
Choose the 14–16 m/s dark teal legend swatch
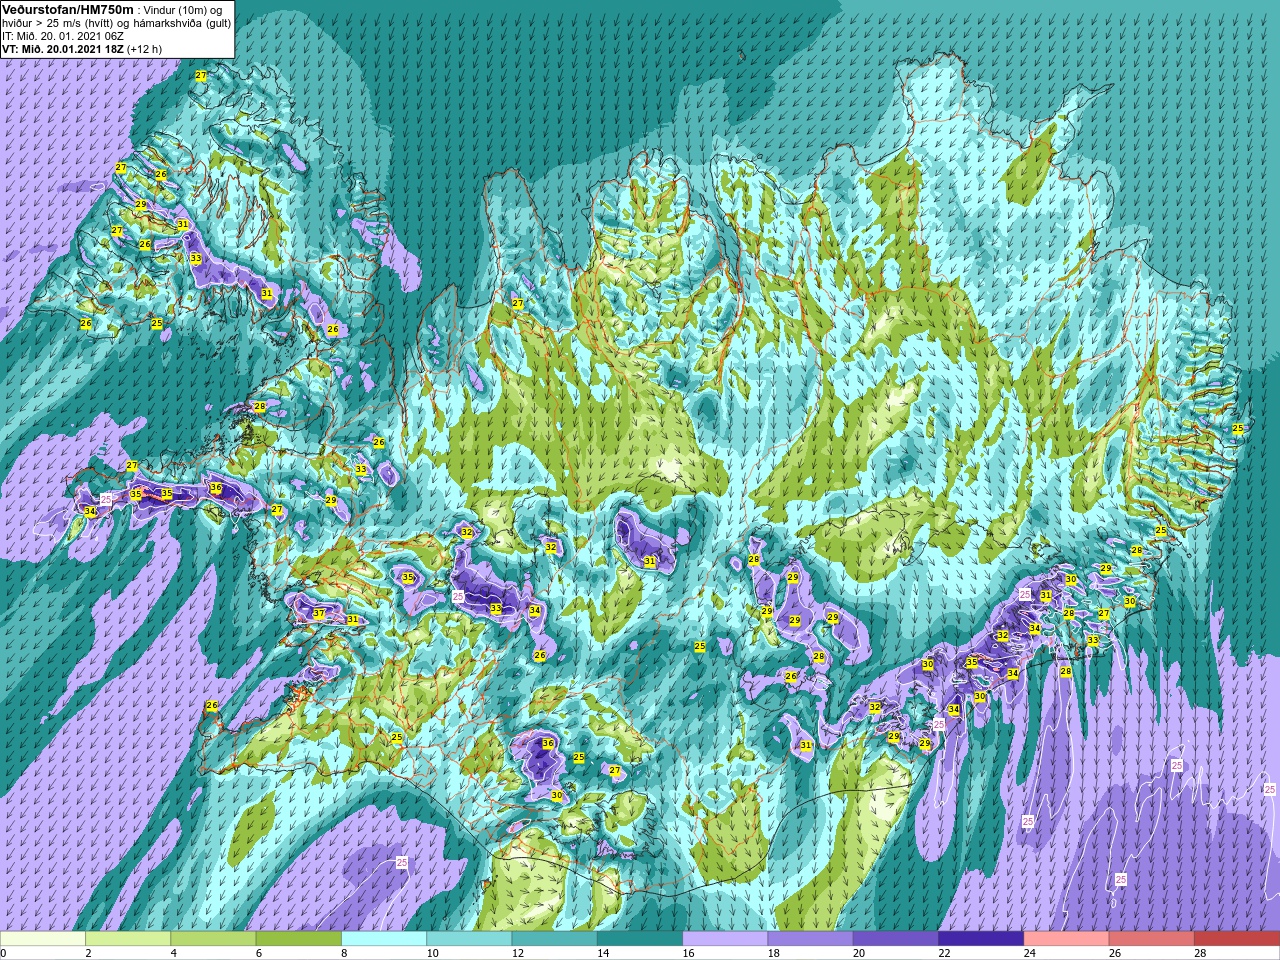click(x=640, y=939)
